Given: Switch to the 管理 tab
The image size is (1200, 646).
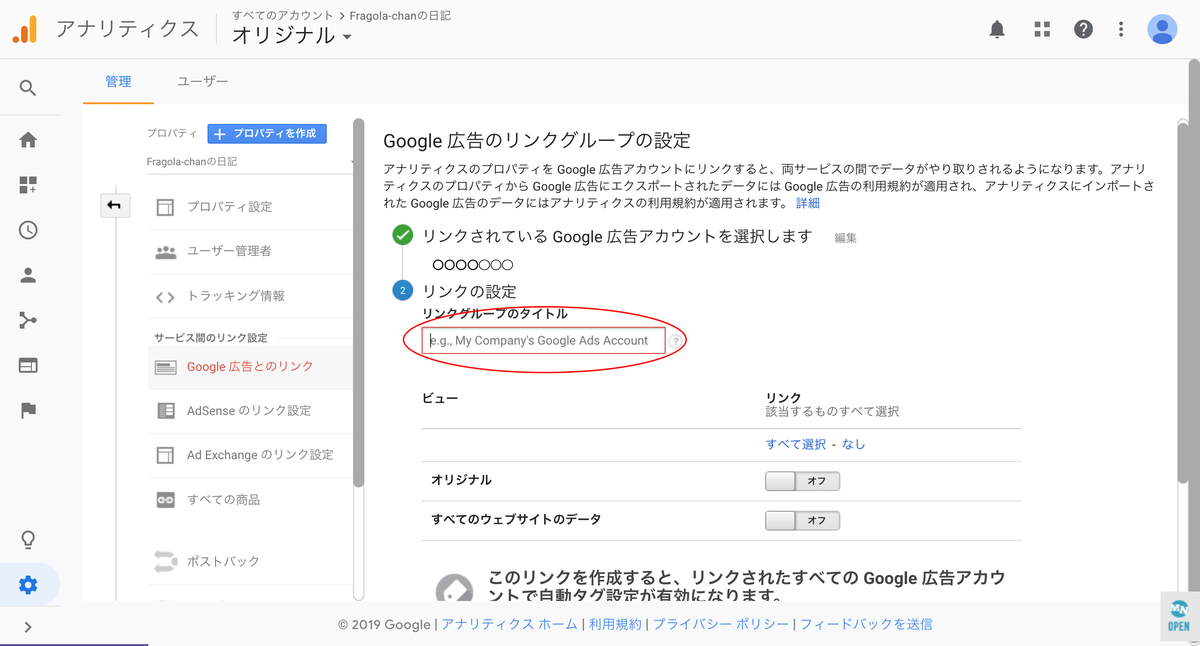Looking at the screenshot, I should (x=118, y=81).
